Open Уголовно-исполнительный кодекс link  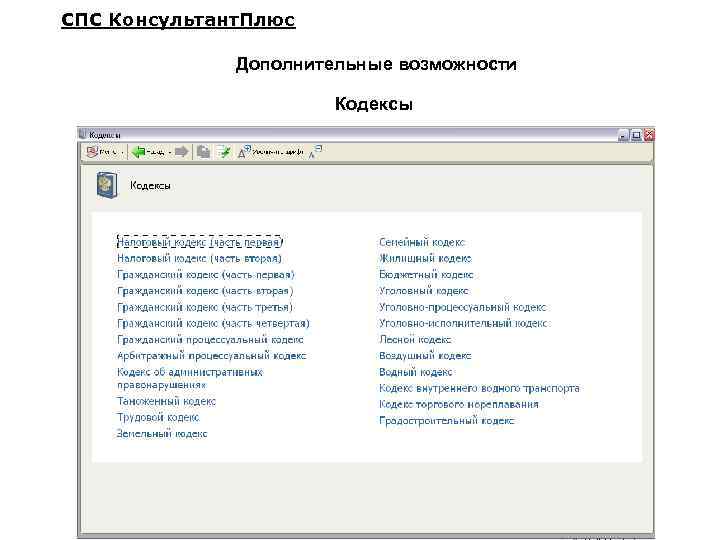click(x=464, y=323)
